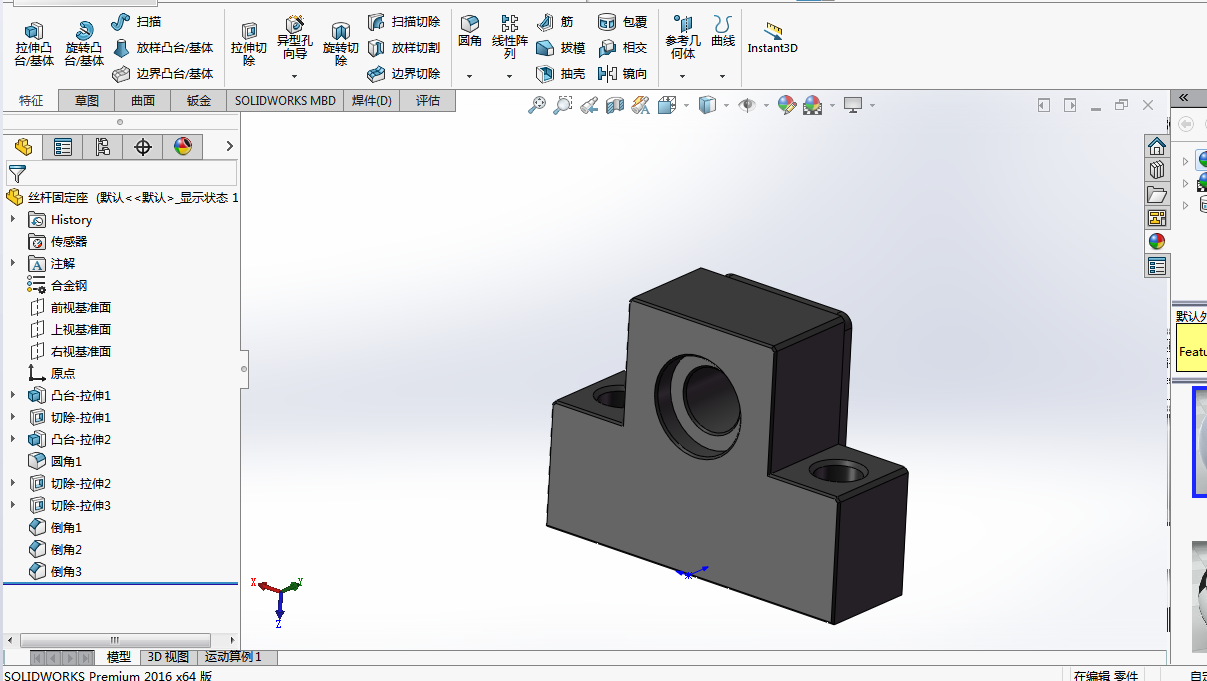This screenshot has width=1207, height=681.
Task: Click the Zoom to Area icon
Action: [x=563, y=104]
